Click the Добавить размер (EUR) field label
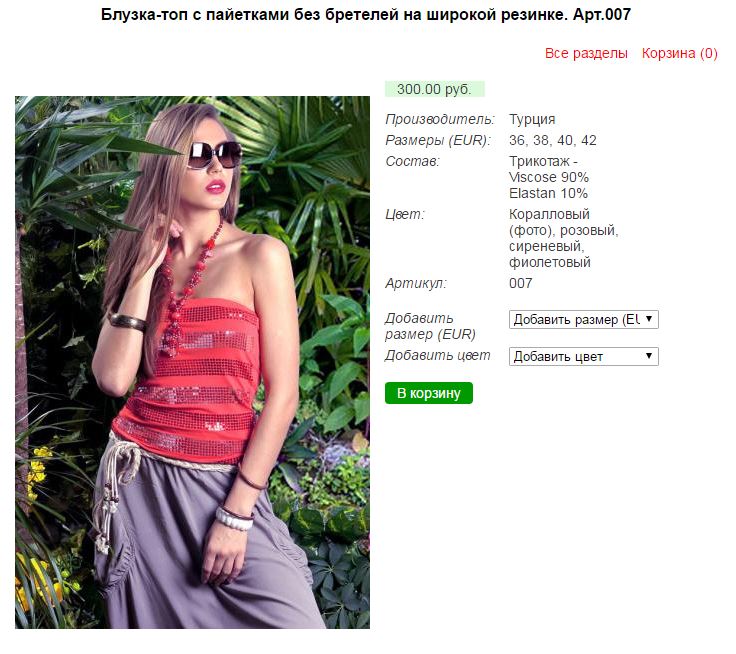The width and height of the screenshot is (736, 654). click(430, 326)
